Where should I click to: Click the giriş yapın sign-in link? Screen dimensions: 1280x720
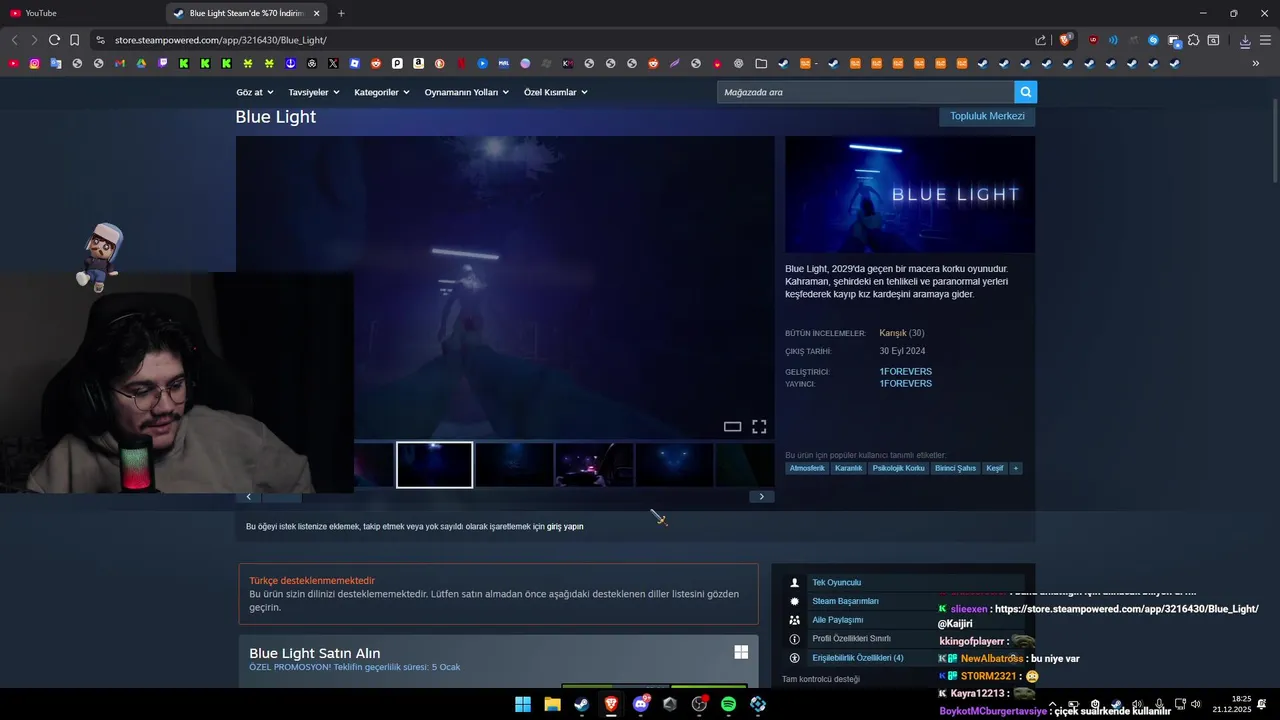(565, 526)
